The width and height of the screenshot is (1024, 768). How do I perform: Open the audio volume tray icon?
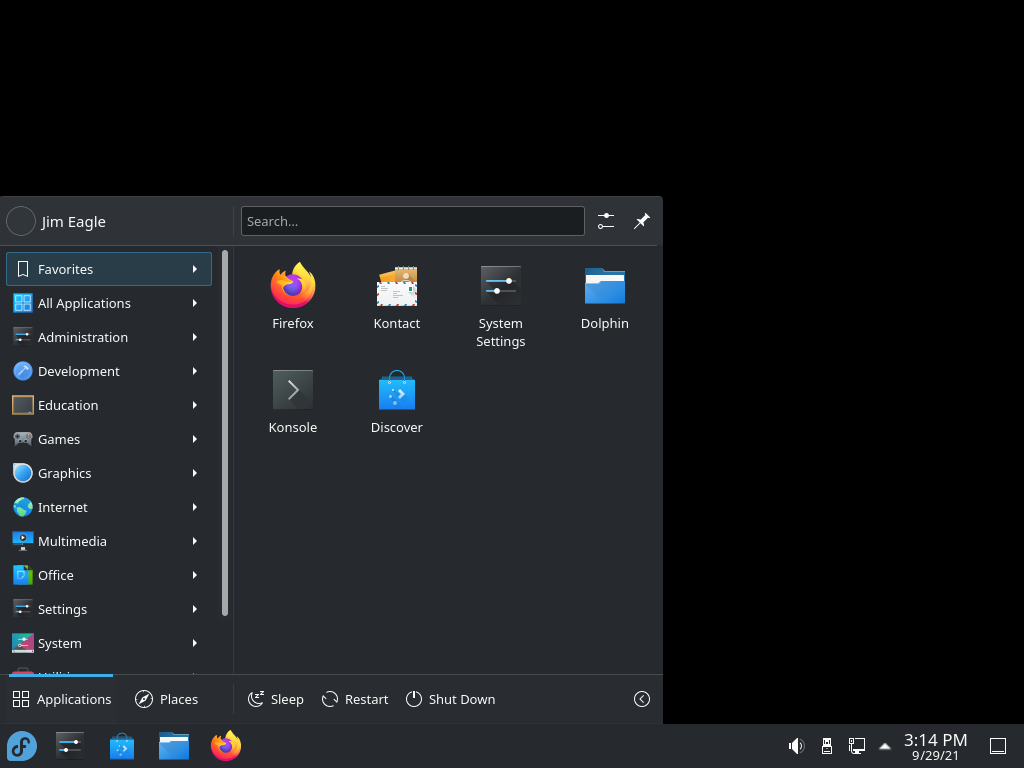796,746
